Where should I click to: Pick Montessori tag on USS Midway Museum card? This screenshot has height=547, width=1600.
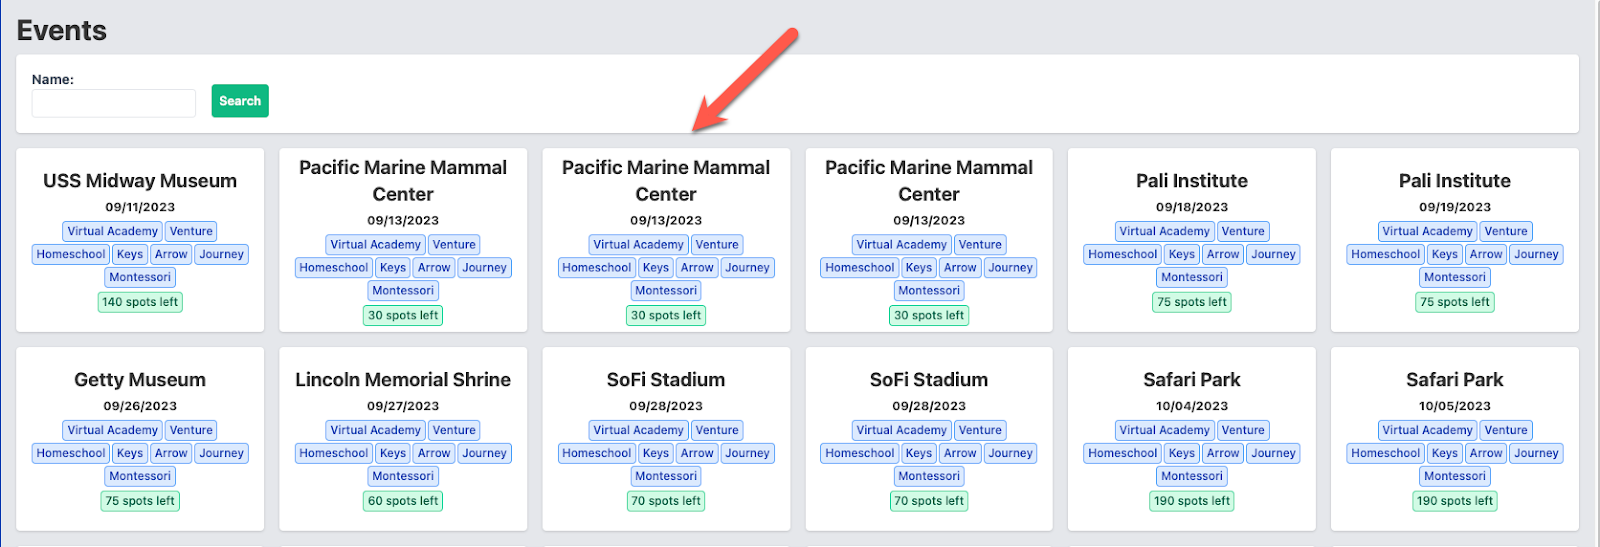click(140, 277)
